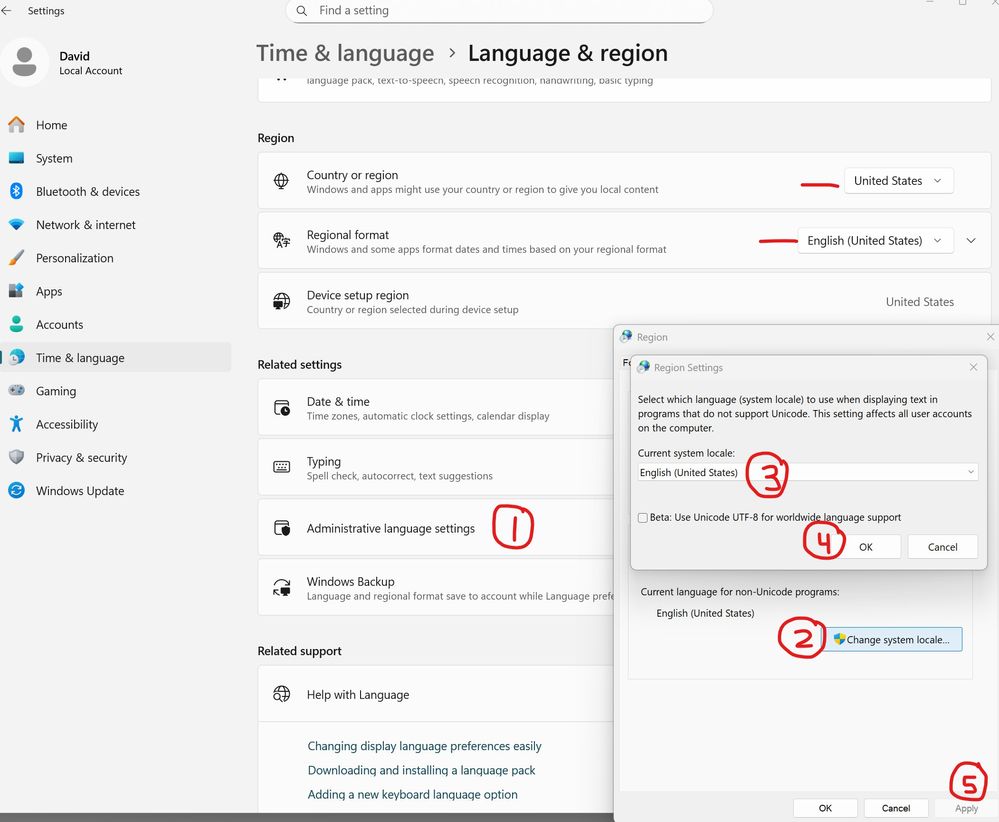Click Cancel in Region Settings dialog

pos(942,547)
